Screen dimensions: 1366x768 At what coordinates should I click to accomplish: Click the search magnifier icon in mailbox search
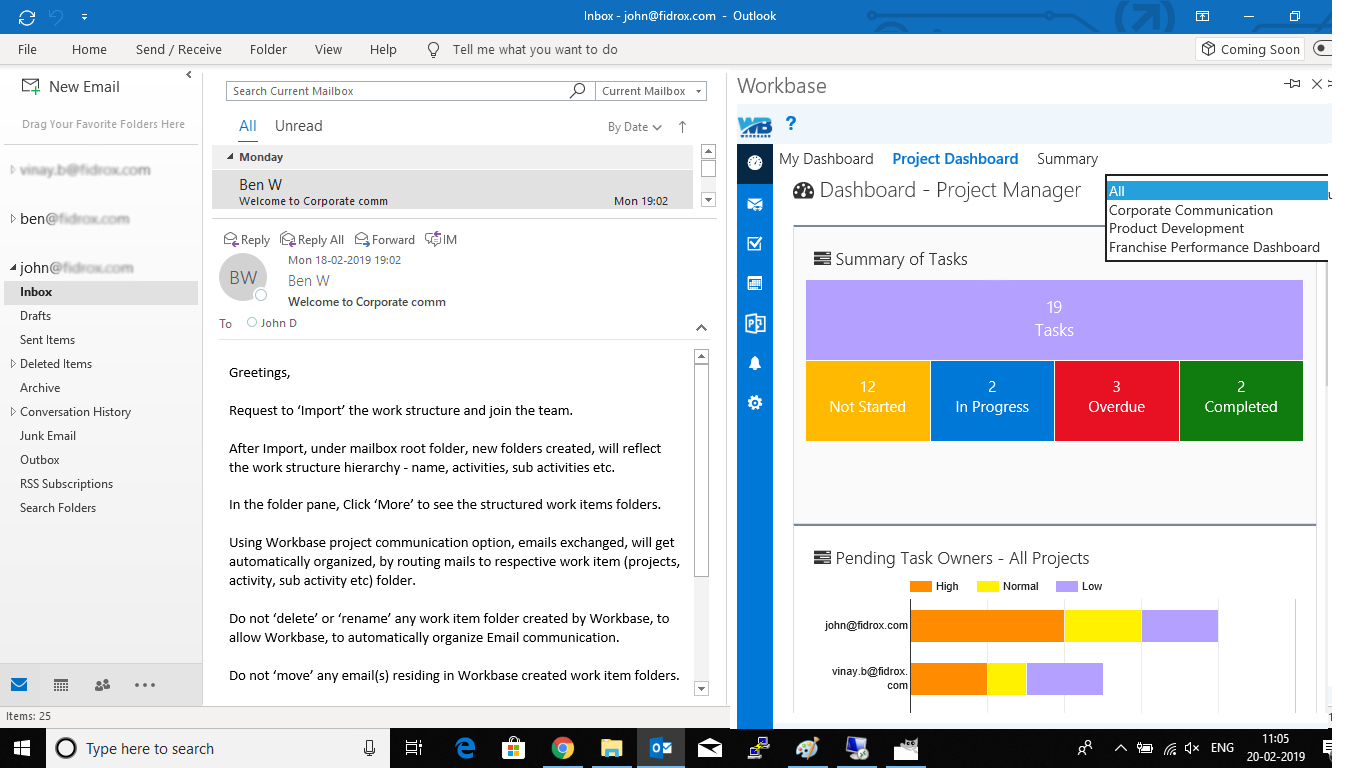click(x=577, y=91)
